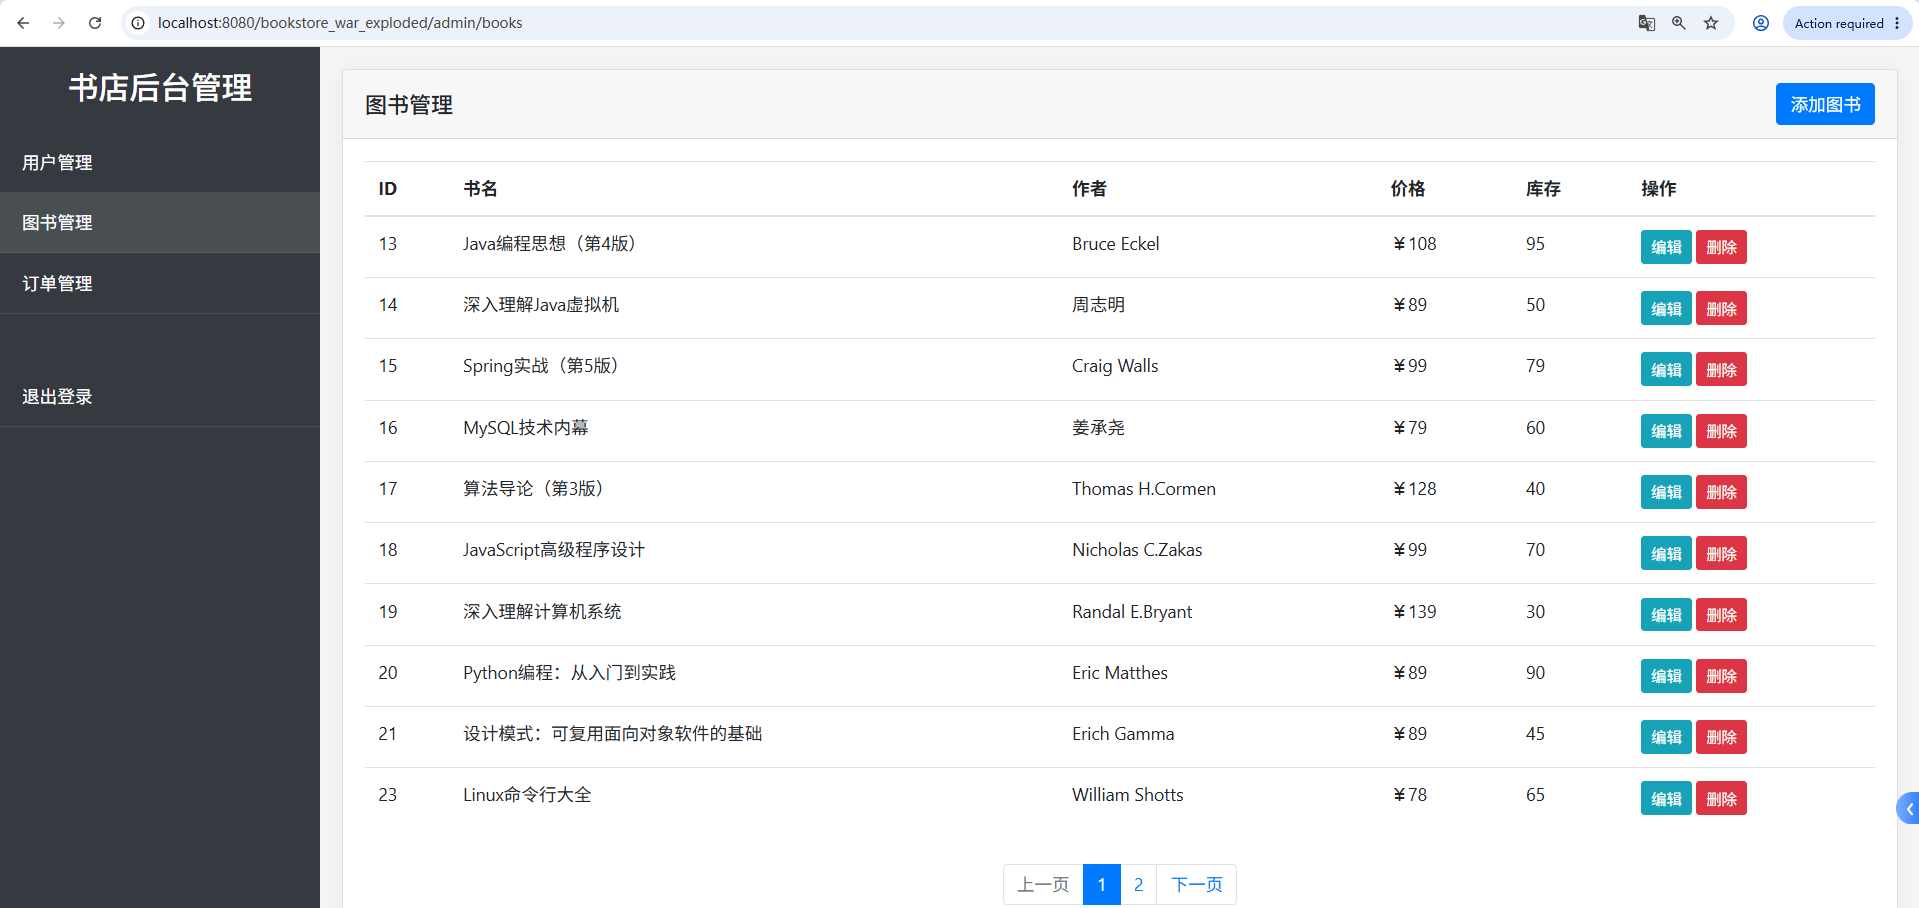
Task: Click author 周志明
Action: (x=1098, y=305)
